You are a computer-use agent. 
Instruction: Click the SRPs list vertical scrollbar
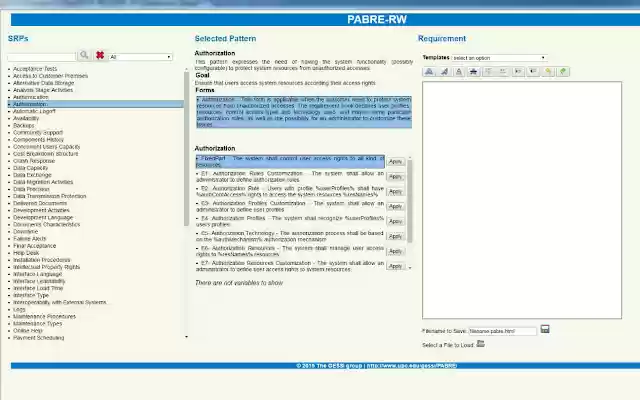point(187,149)
